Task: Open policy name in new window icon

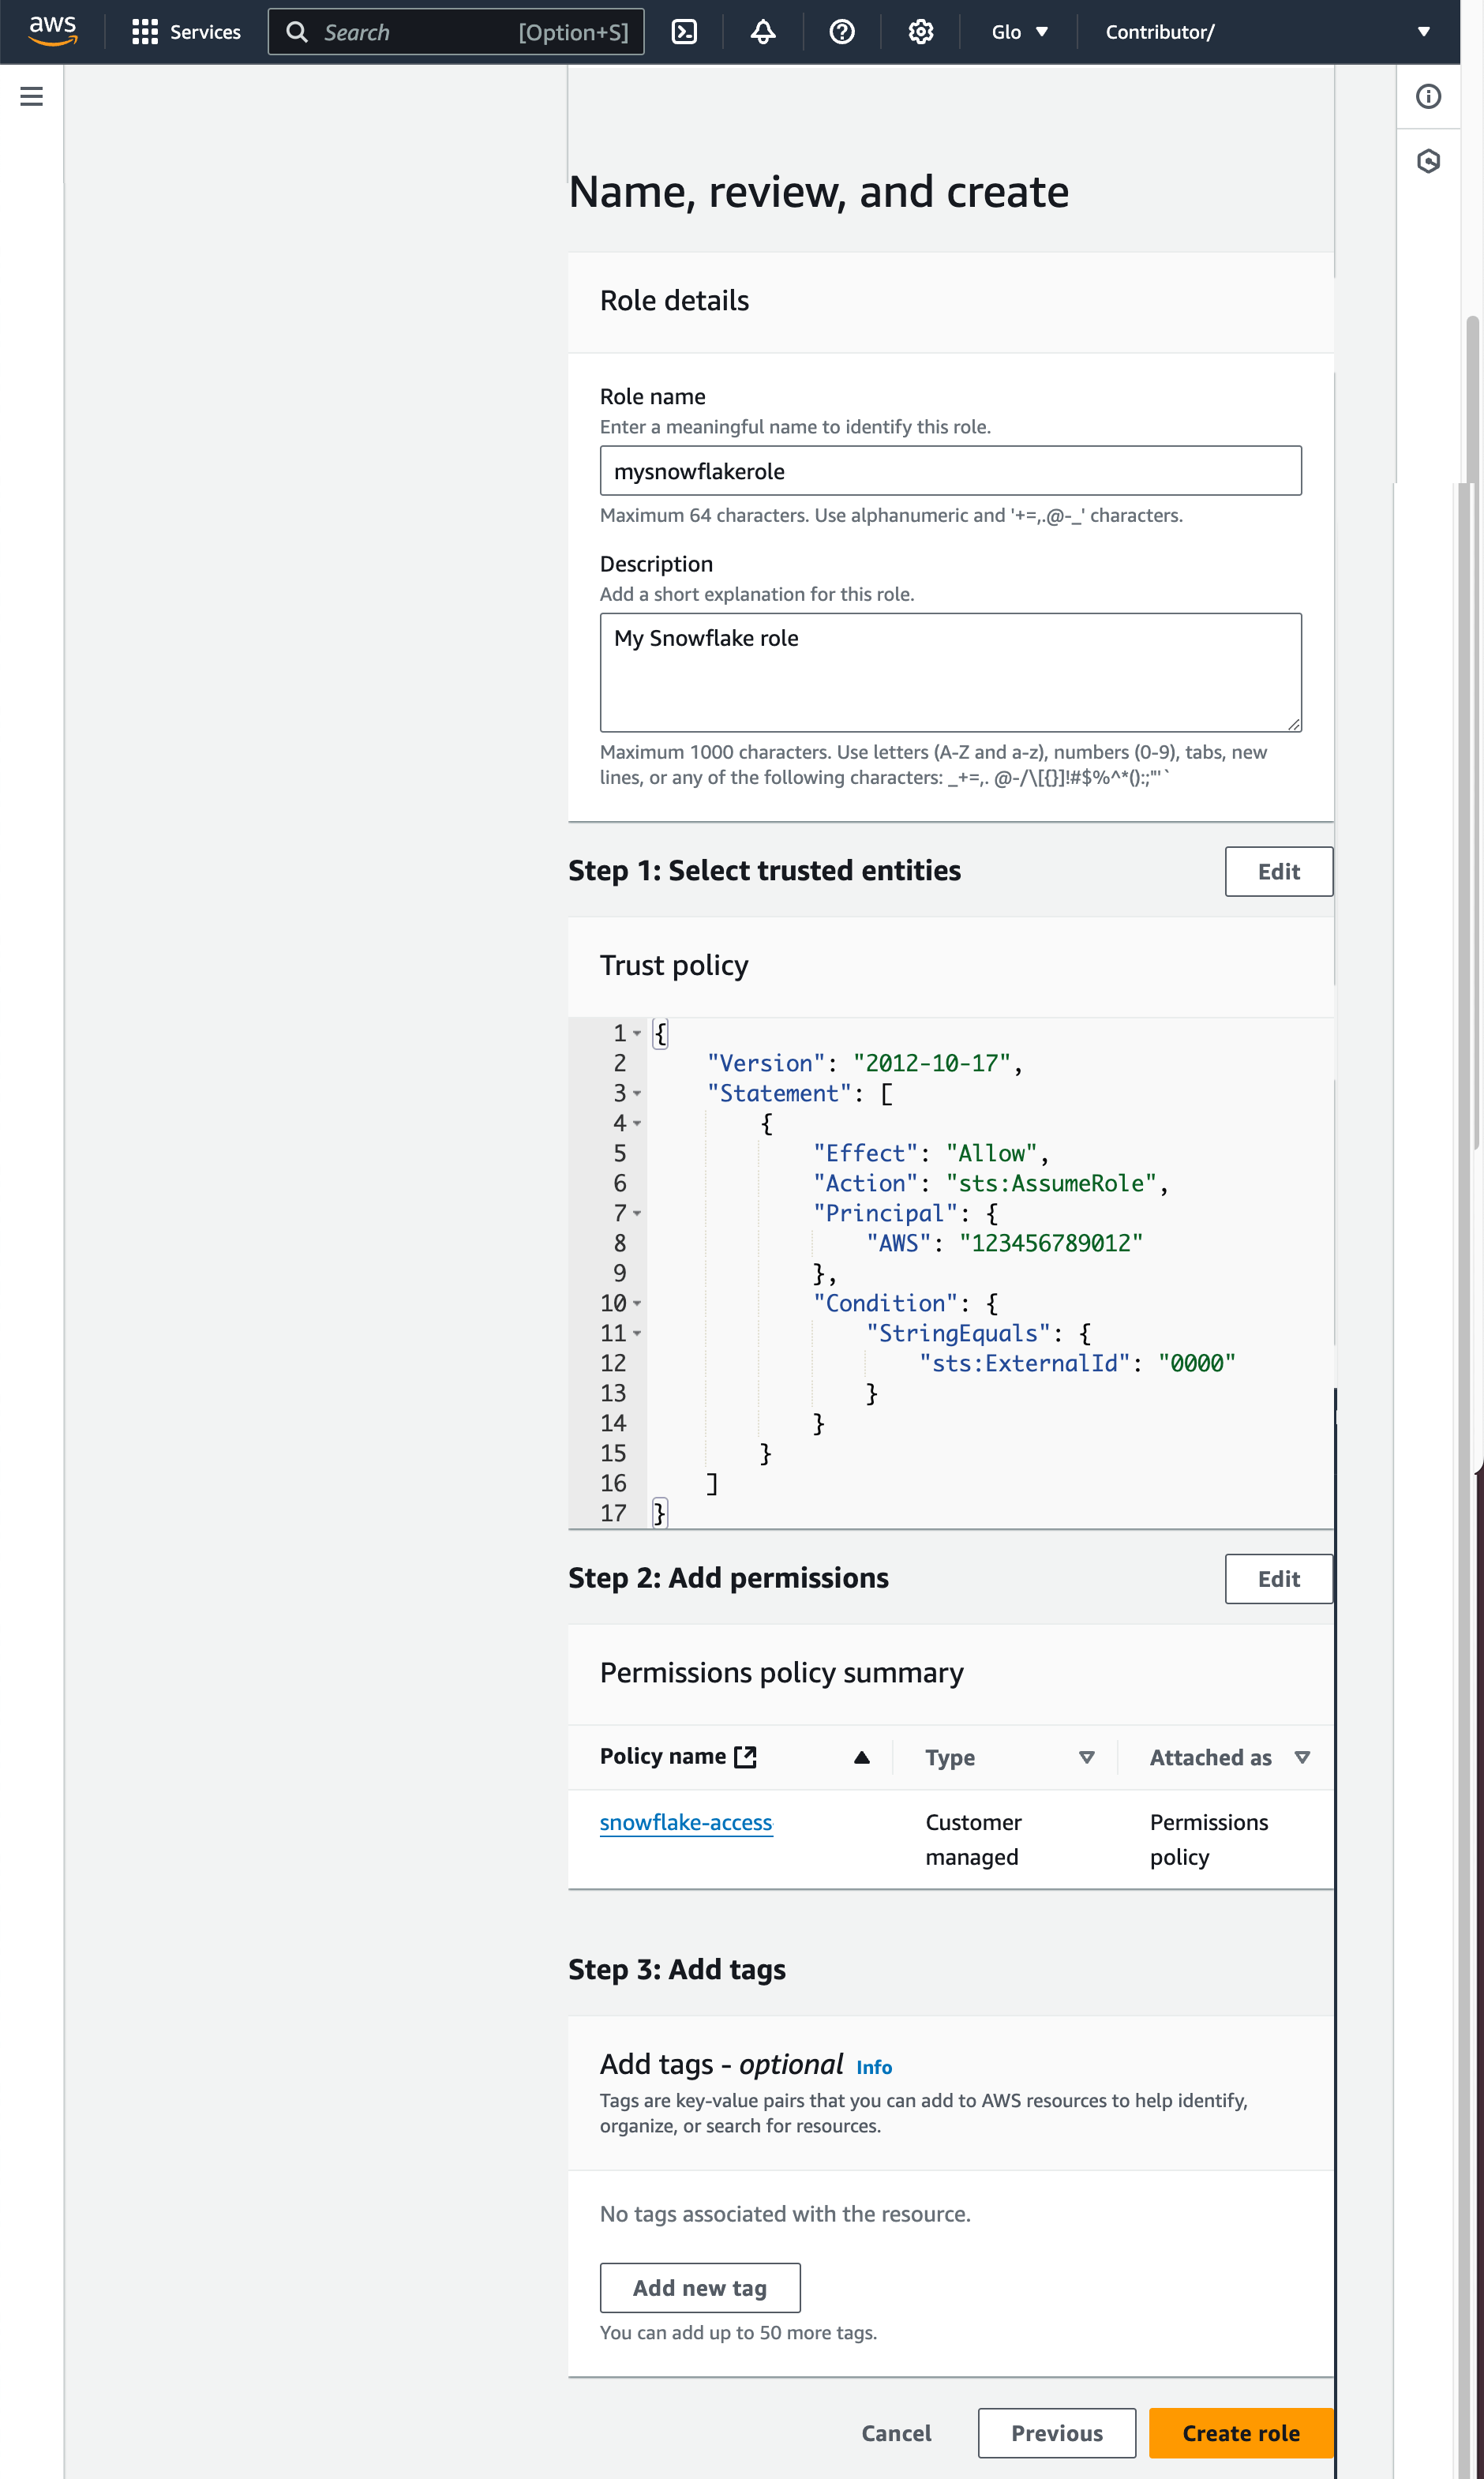Action: (745, 1755)
